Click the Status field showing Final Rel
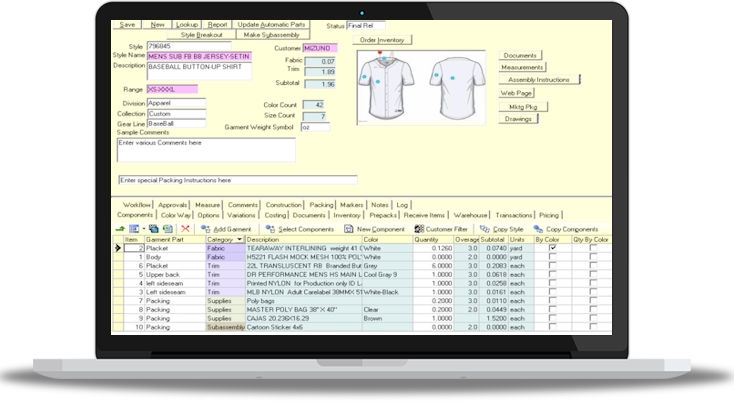Screen dimensions: 734x402 (x=366, y=26)
